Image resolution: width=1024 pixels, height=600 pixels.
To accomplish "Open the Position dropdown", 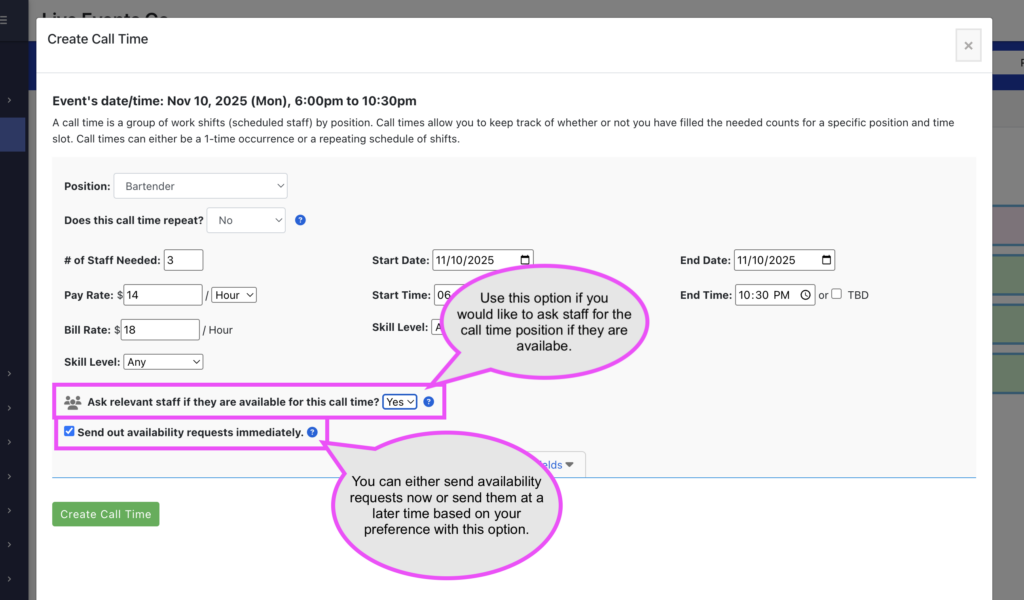I will [x=200, y=185].
